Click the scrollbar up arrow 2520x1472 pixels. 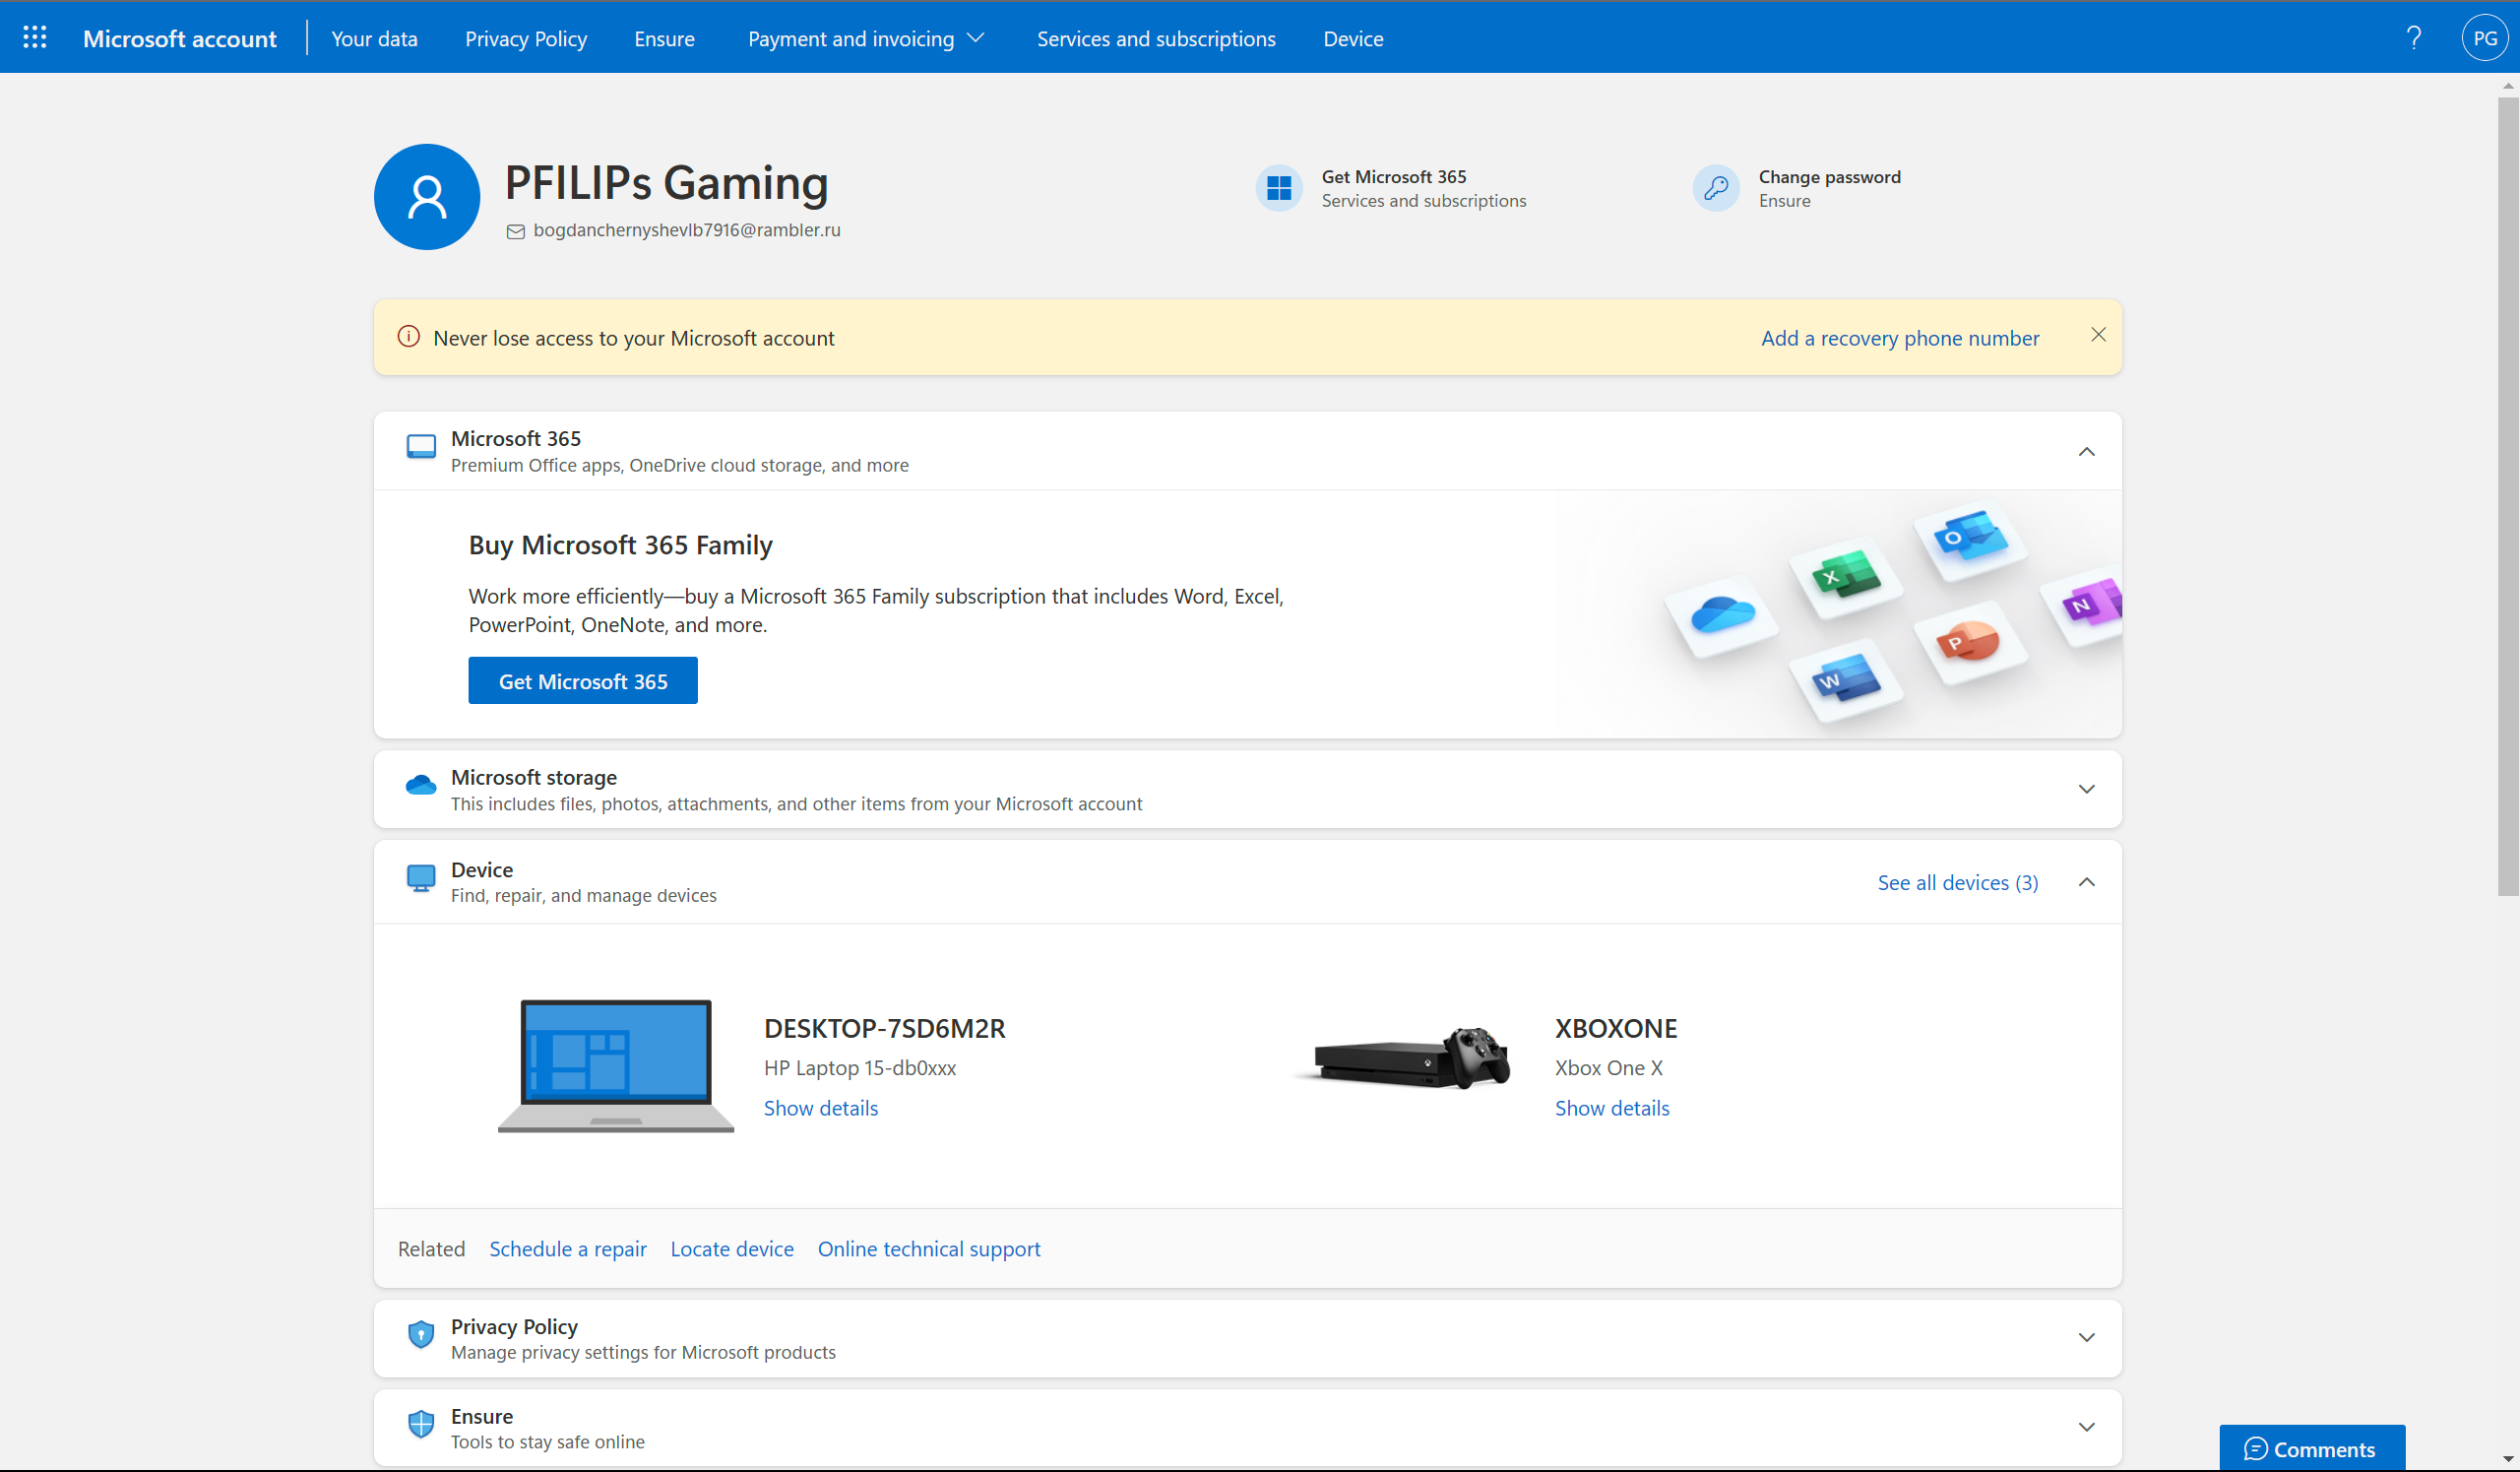[2508, 85]
